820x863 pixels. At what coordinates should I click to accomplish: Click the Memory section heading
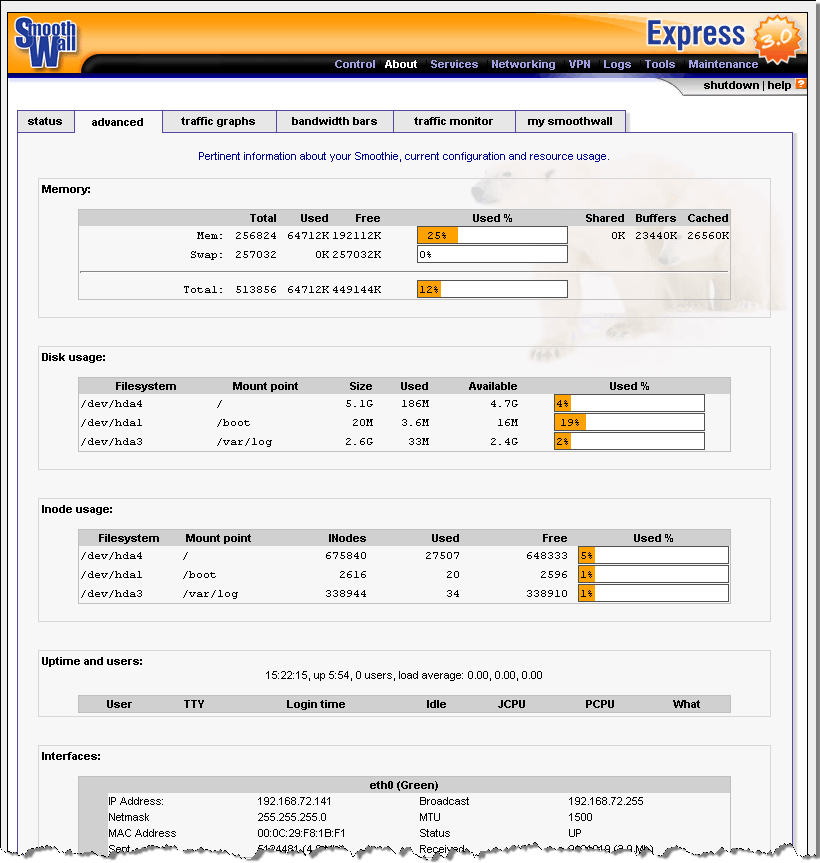66,189
